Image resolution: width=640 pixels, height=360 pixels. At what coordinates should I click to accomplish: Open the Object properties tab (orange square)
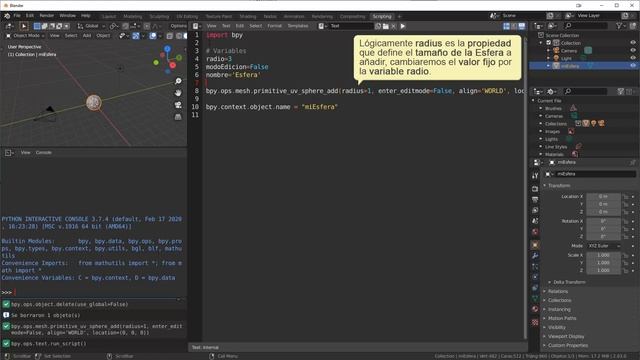pyautogui.click(x=535, y=245)
